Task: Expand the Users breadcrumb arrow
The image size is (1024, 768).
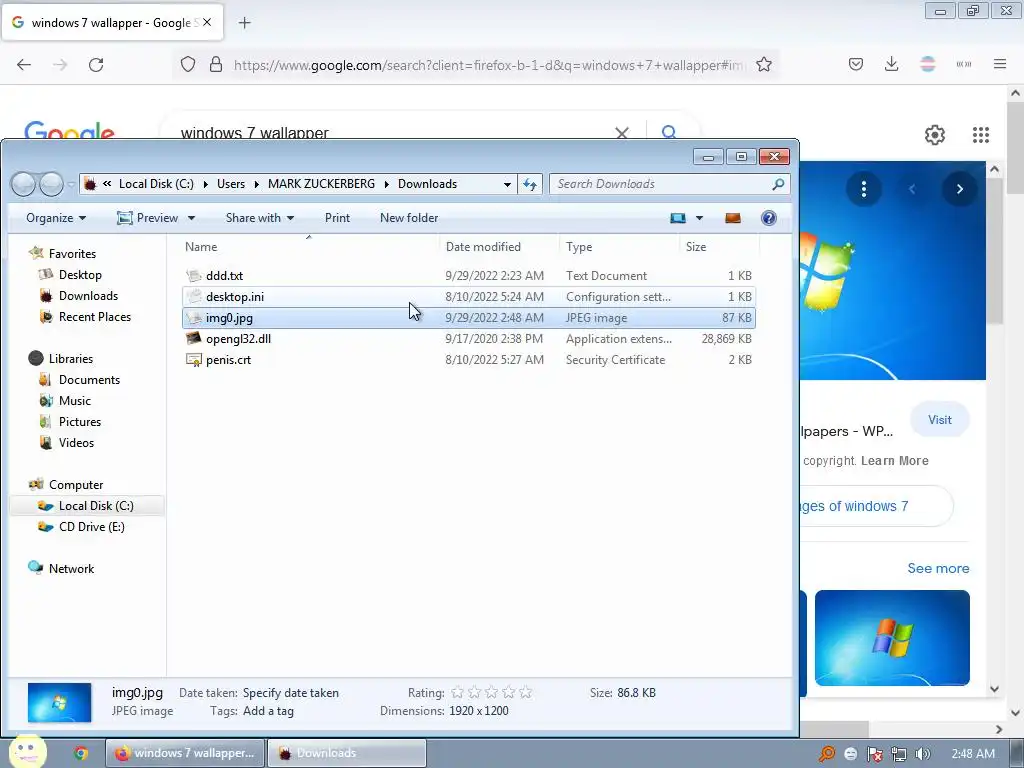Action: 257,184
